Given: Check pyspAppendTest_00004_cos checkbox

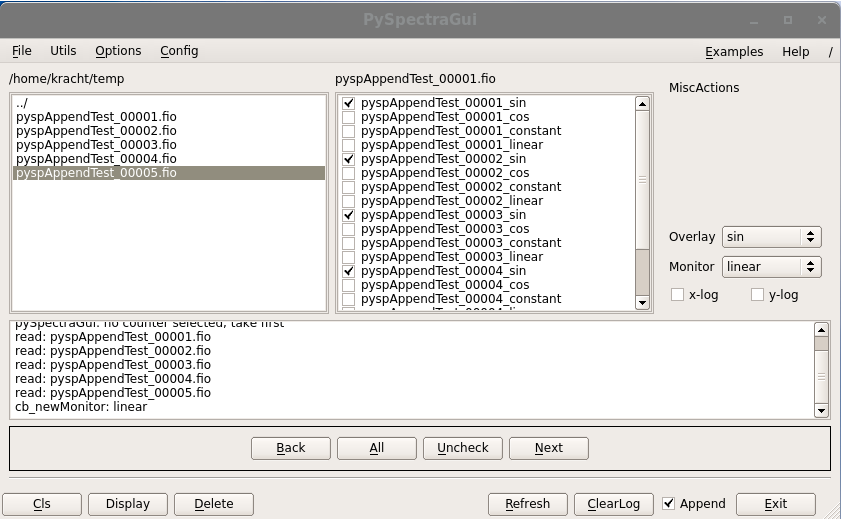Looking at the screenshot, I should [349, 285].
